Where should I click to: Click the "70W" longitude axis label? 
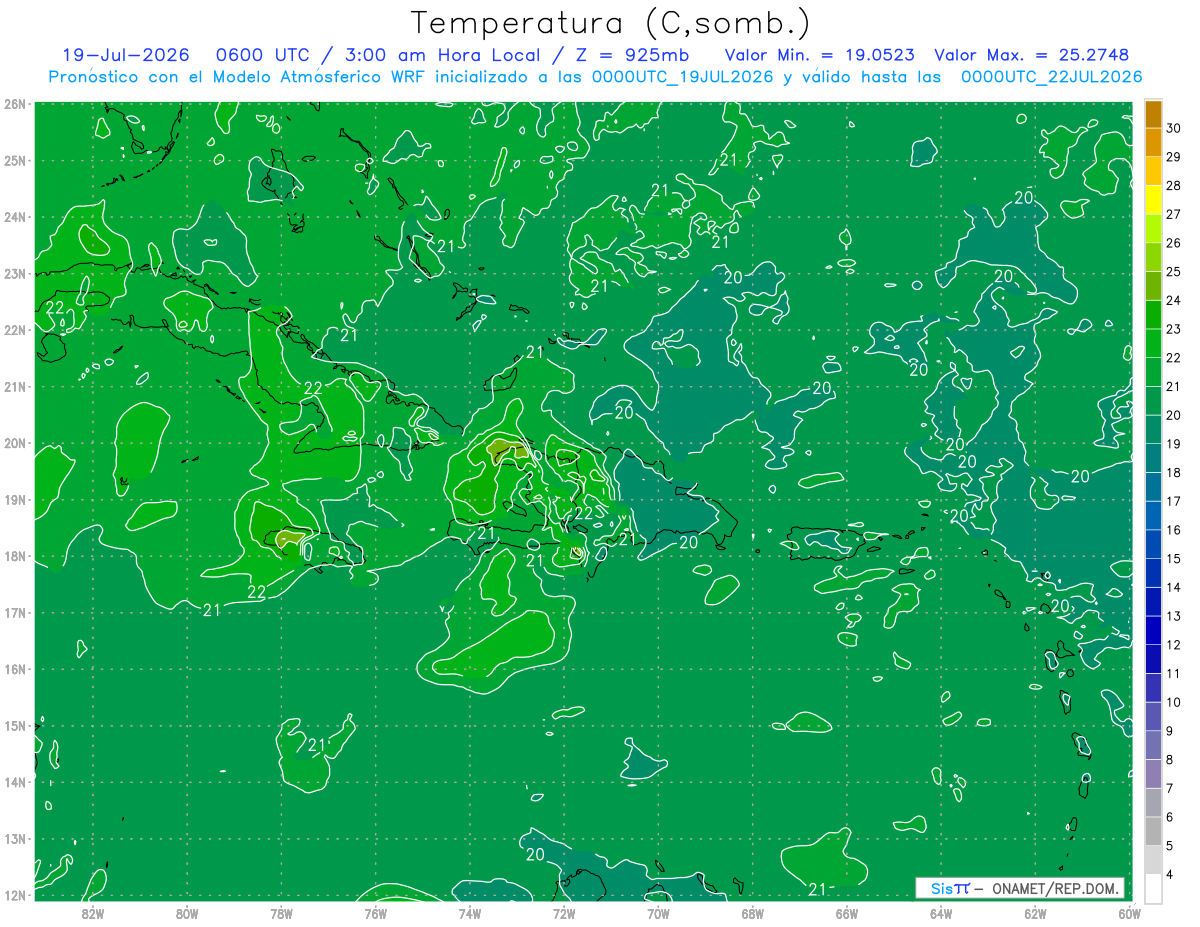tap(658, 913)
